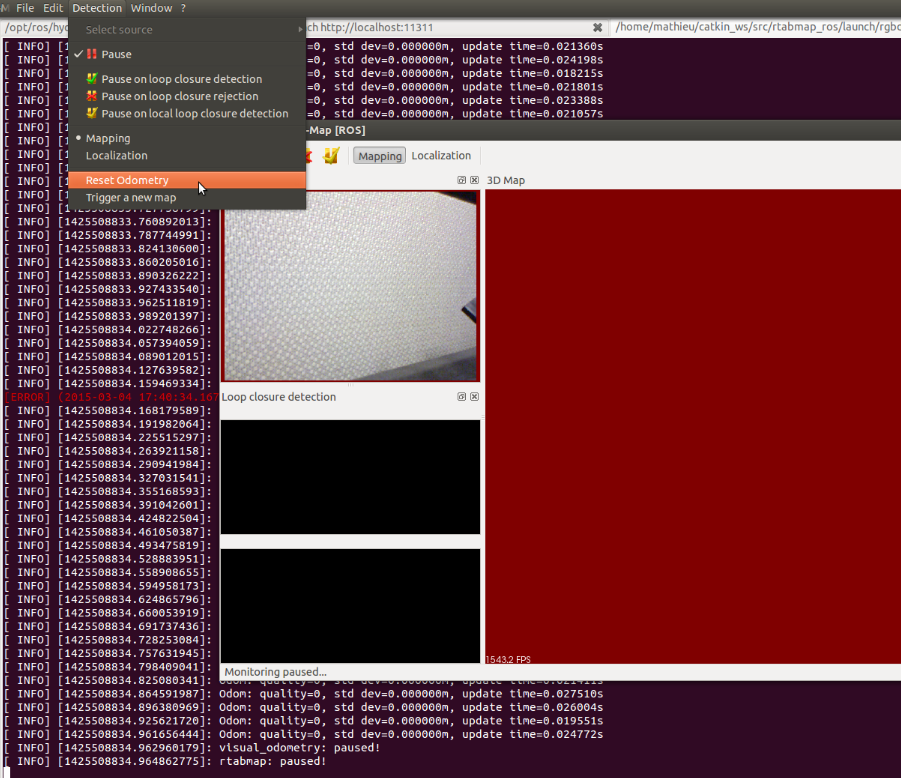Click the yellow local loop closure icon
This screenshot has width=901, height=778.
92,113
